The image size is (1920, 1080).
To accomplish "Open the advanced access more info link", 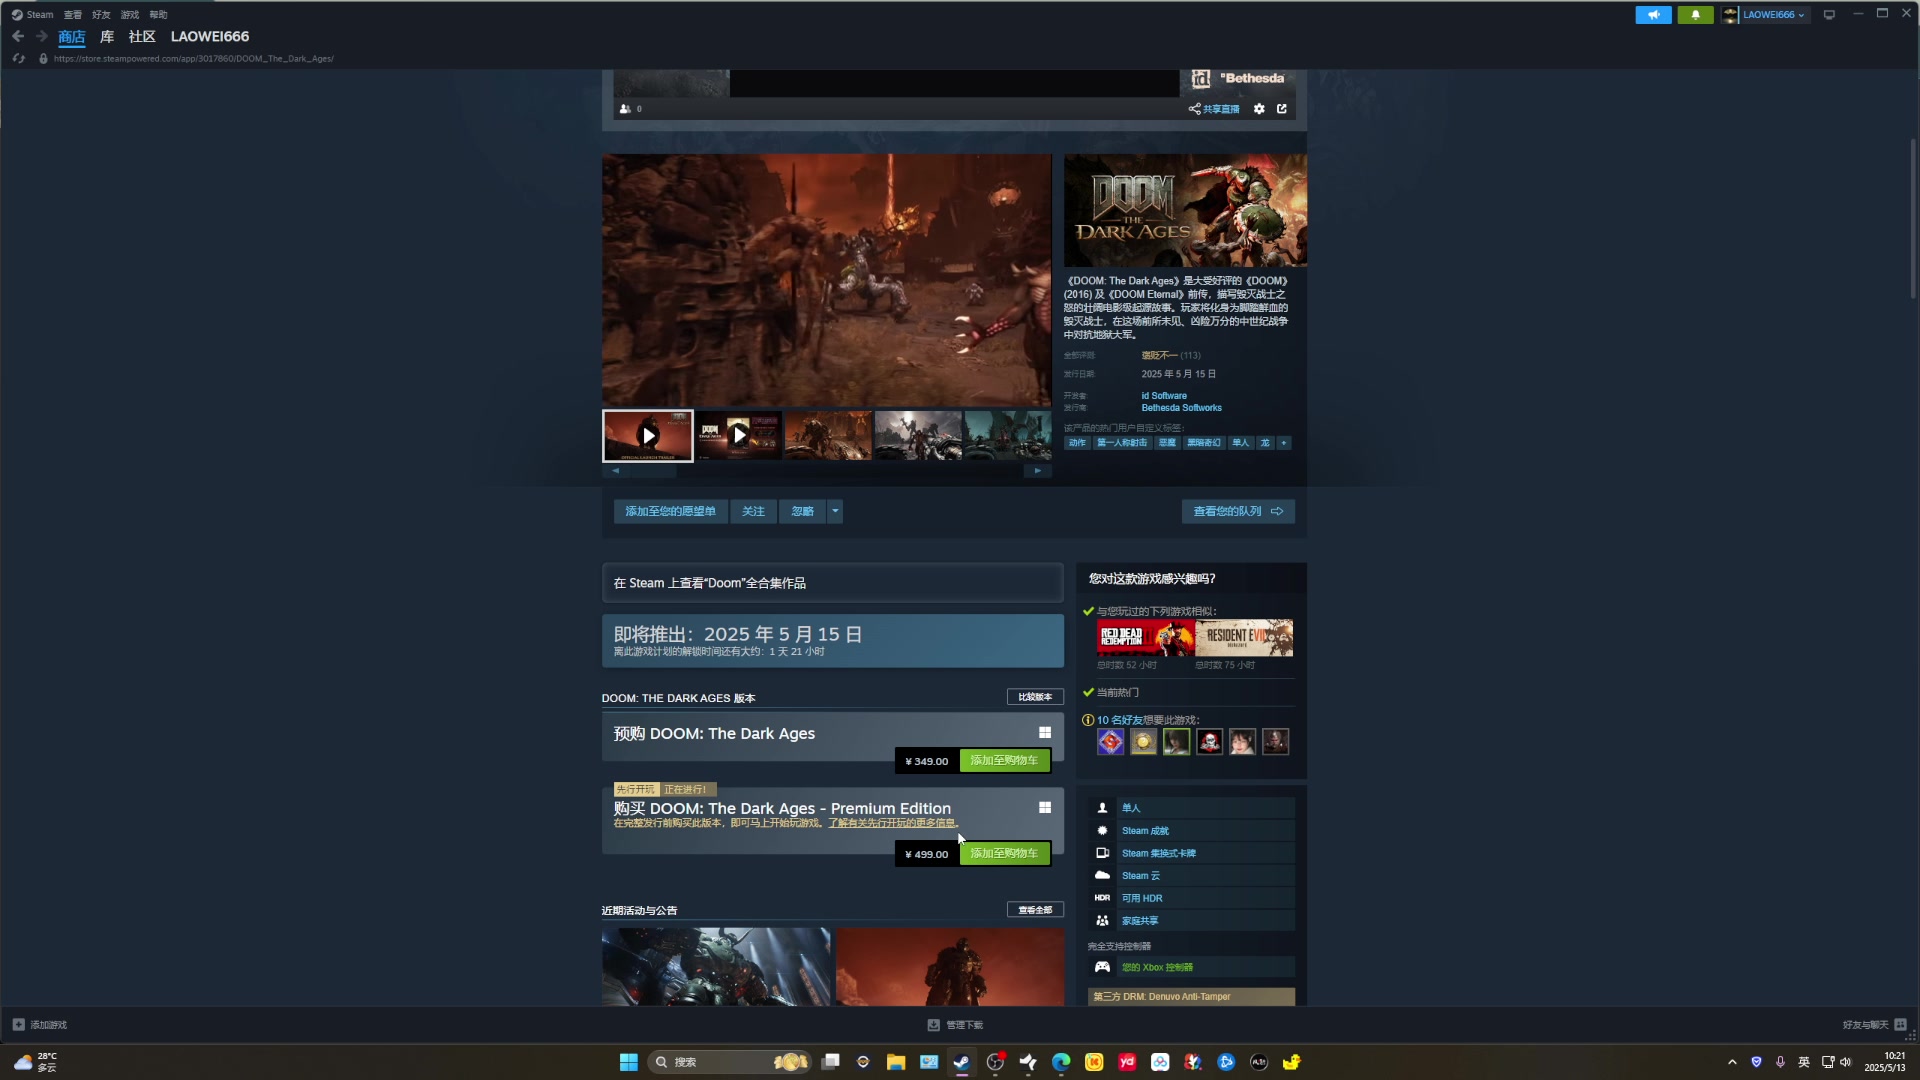I will click(892, 824).
